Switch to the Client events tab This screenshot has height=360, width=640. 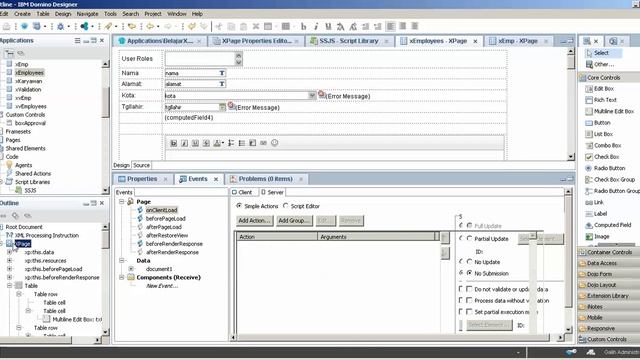242,192
